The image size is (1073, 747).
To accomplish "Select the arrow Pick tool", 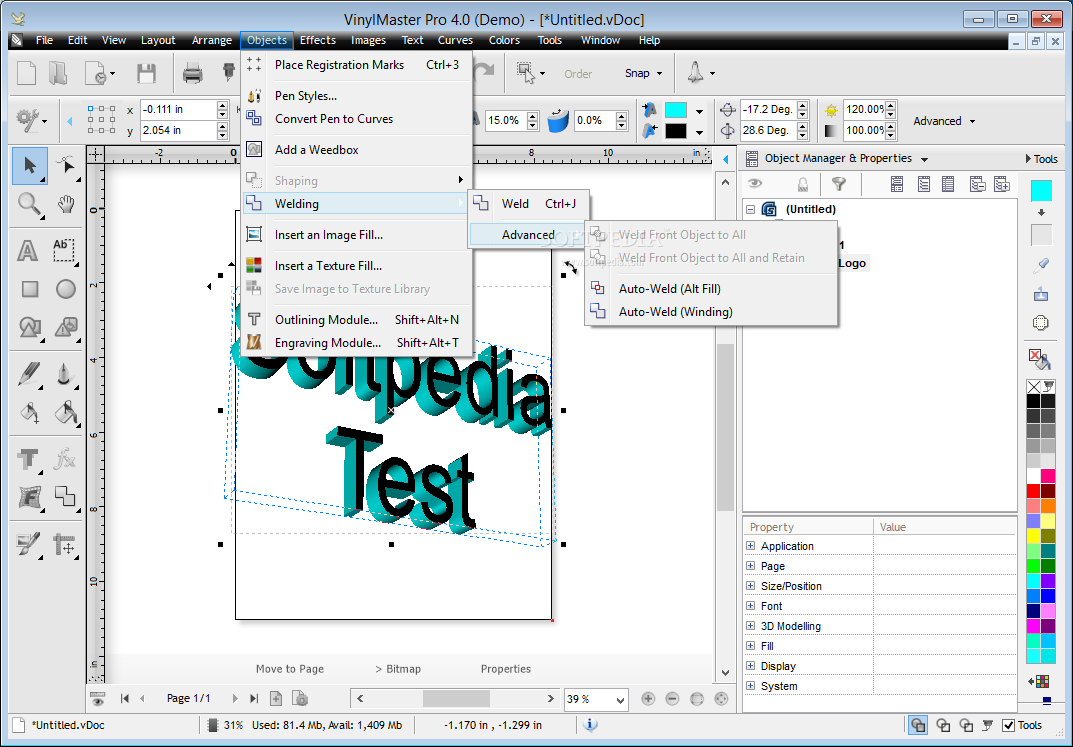I will pyautogui.click(x=29, y=166).
